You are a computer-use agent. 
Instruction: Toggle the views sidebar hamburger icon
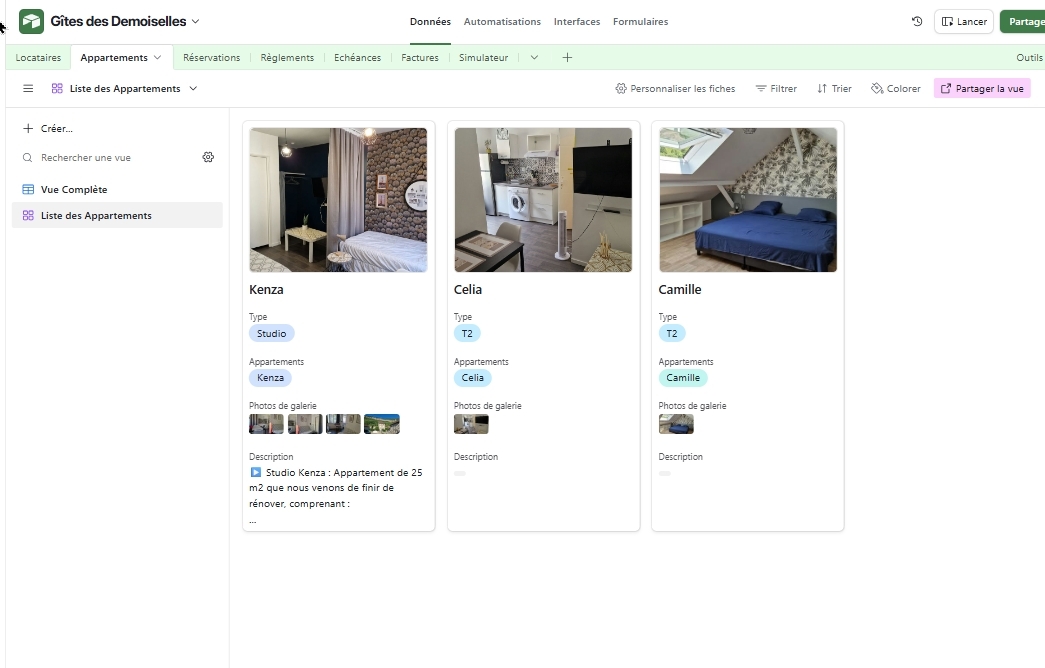pyautogui.click(x=28, y=89)
